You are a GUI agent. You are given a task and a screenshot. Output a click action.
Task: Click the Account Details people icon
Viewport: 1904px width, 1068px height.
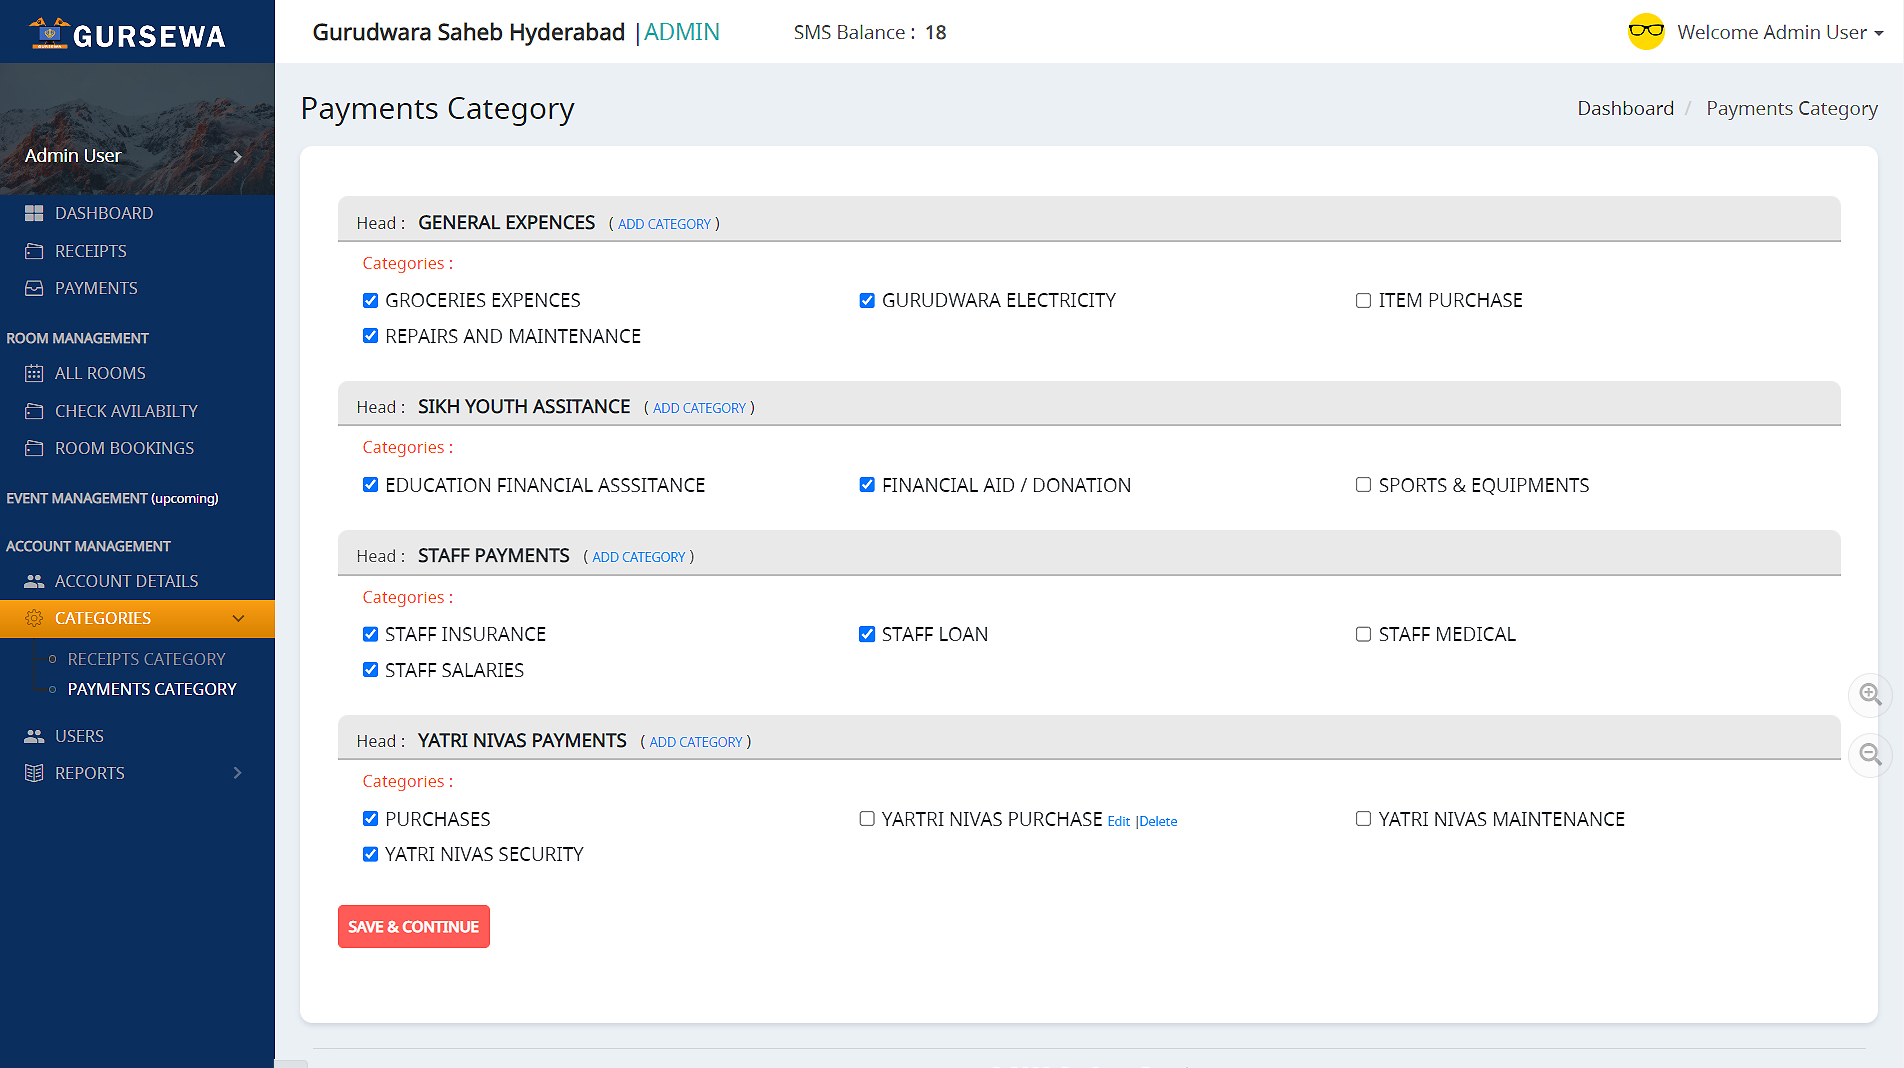click(34, 581)
